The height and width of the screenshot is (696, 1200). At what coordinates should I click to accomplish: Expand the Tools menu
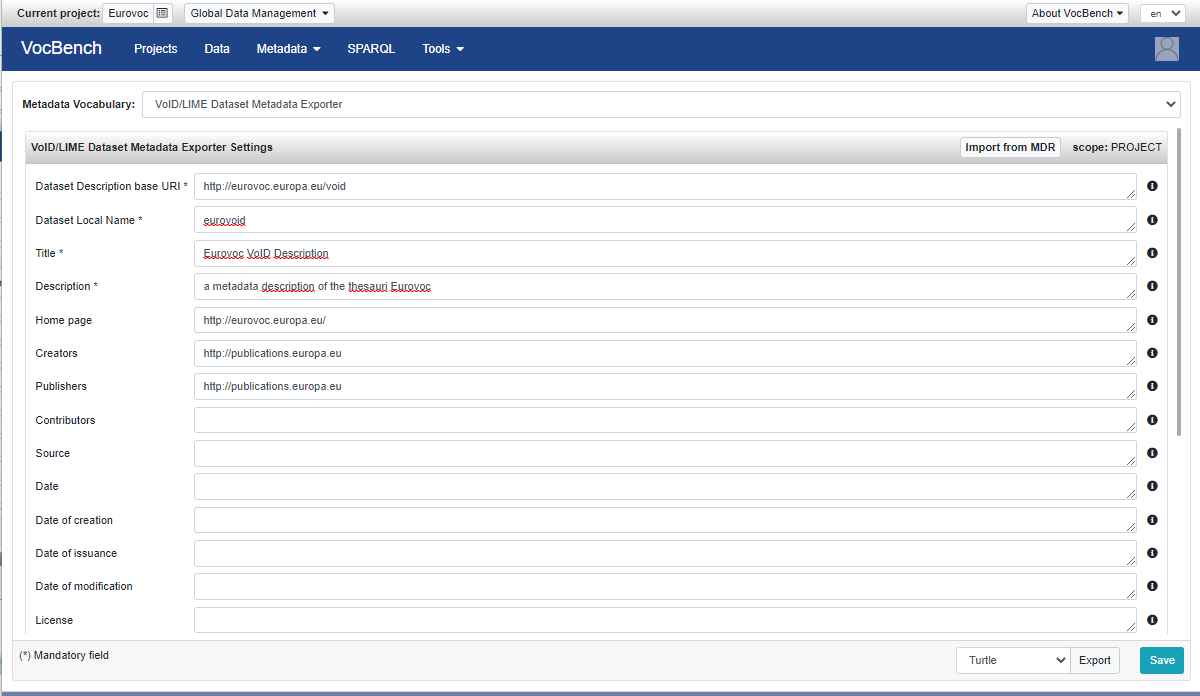click(x=443, y=49)
